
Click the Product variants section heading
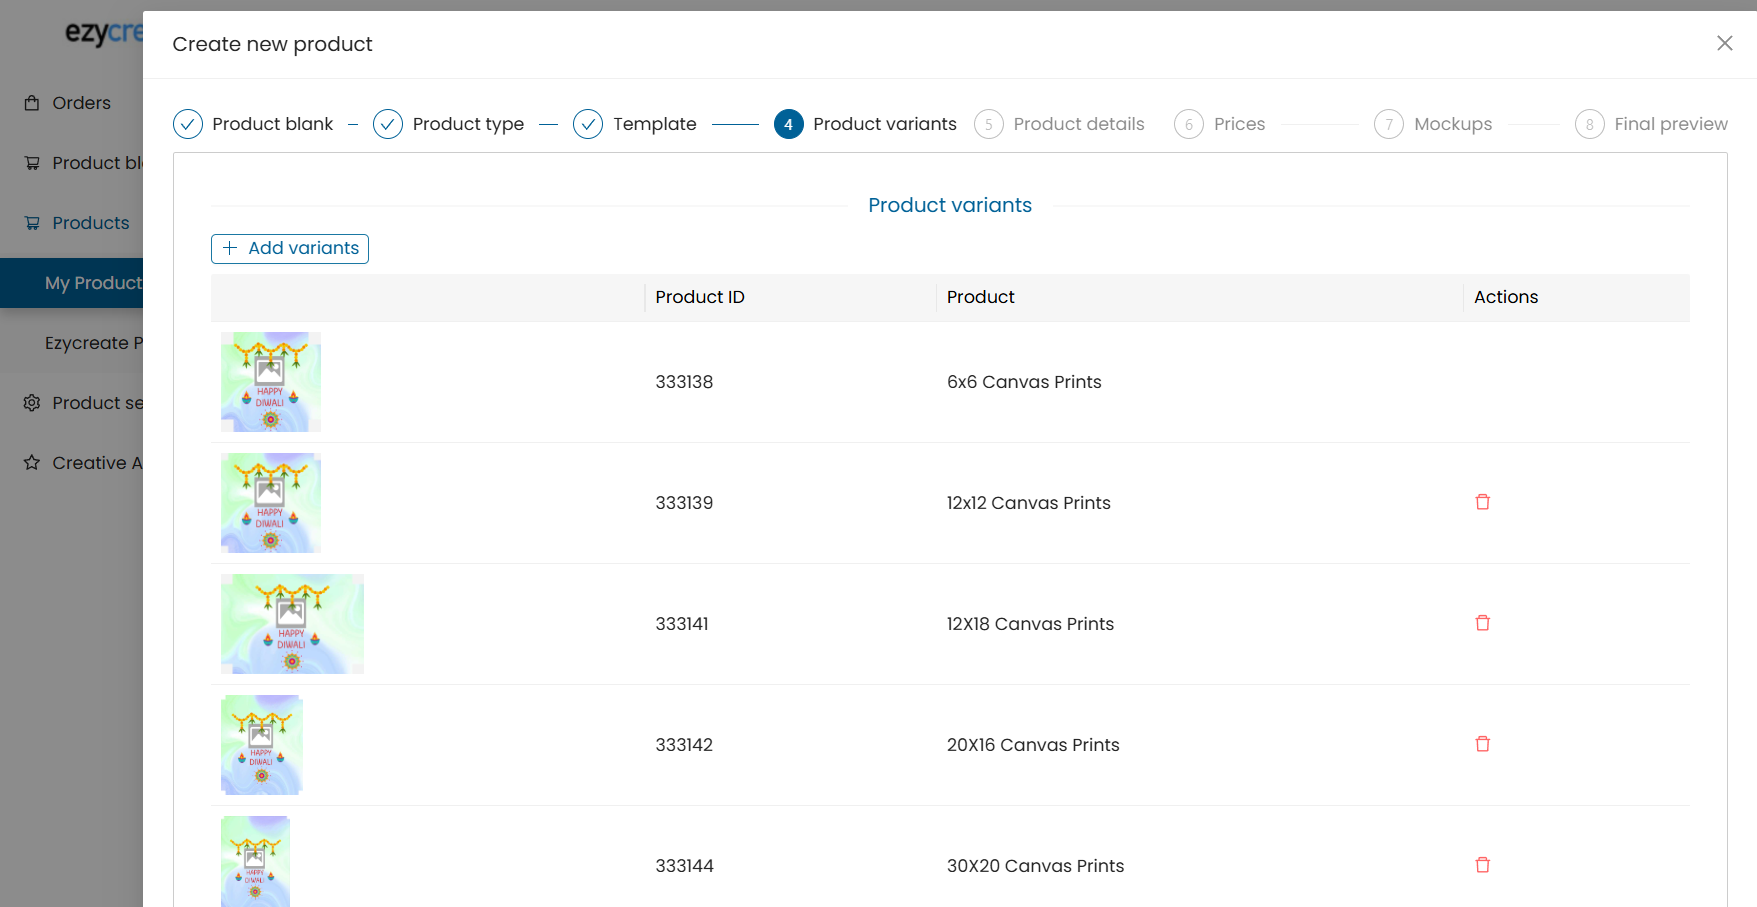coord(950,205)
